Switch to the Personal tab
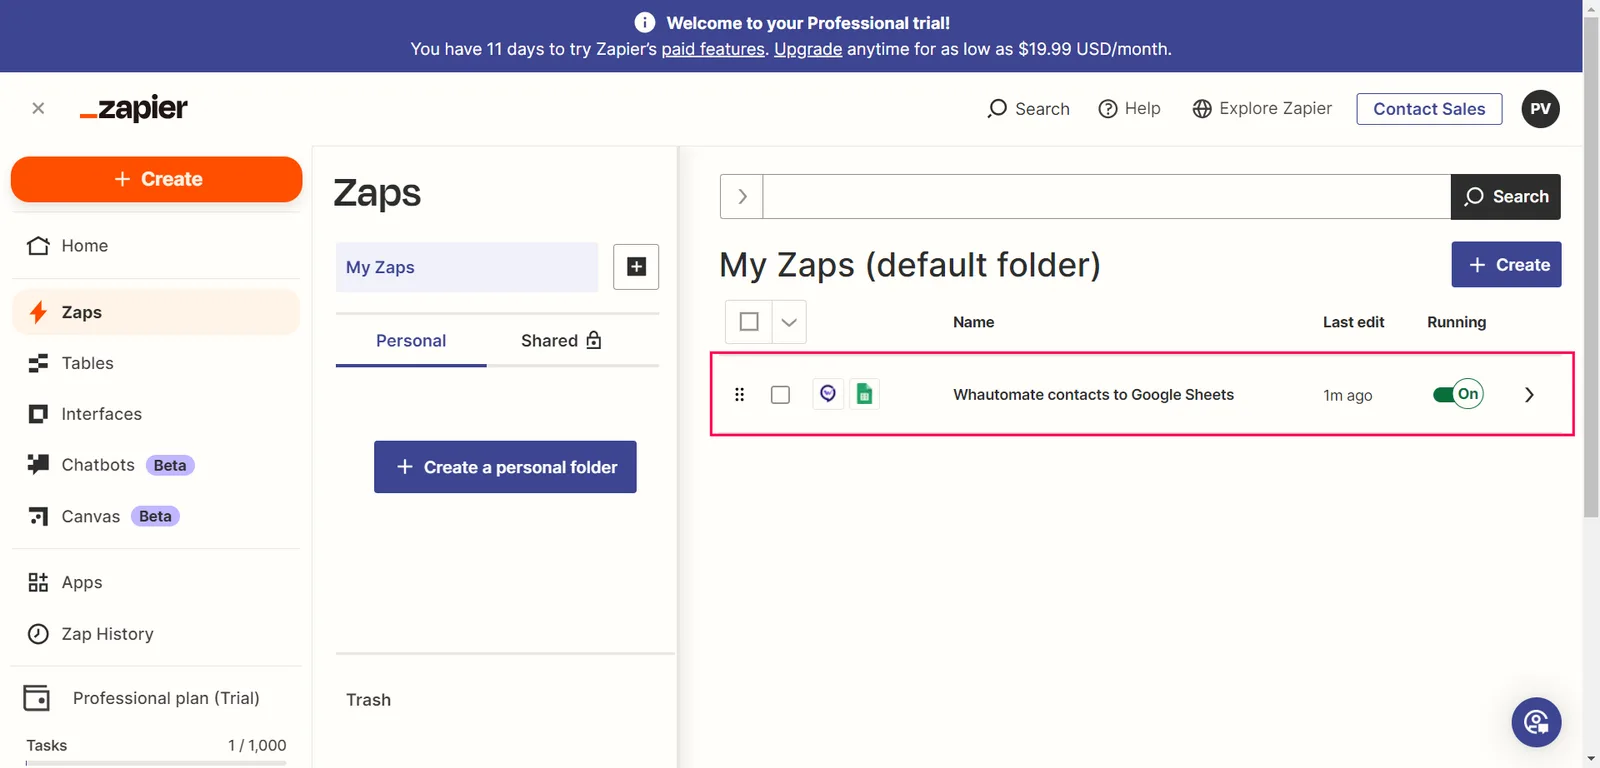1600x768 pixels. pyautogui.click(x=411, y=341)
